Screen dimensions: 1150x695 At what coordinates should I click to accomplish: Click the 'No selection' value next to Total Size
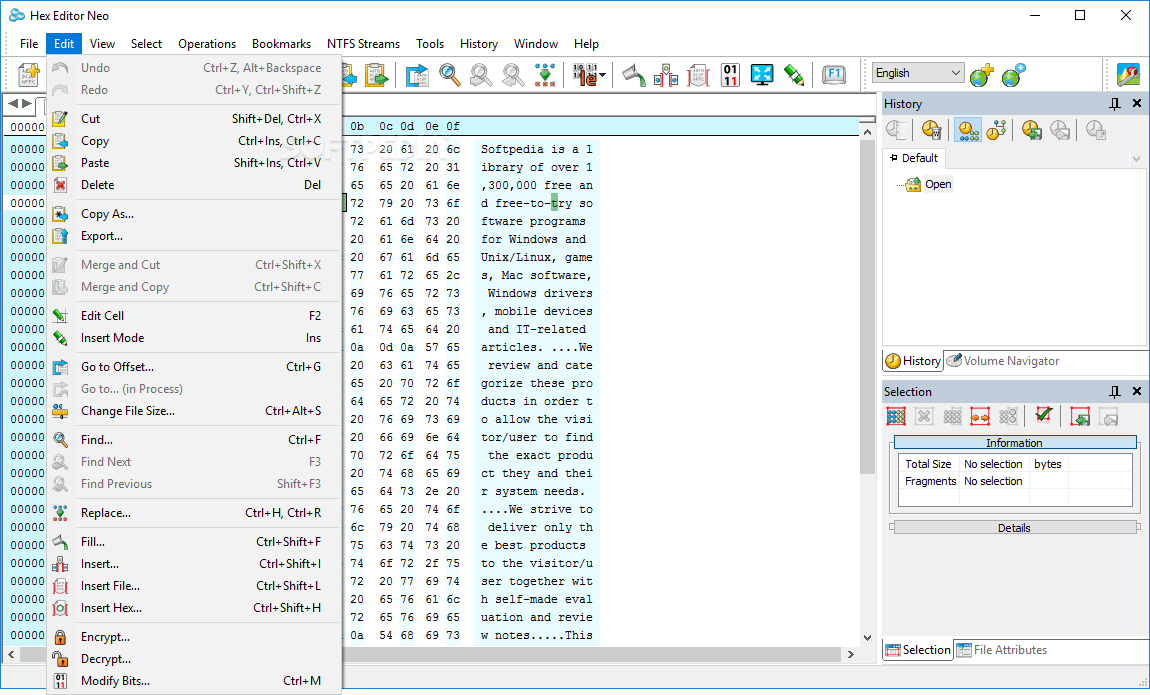coord(993,464)
